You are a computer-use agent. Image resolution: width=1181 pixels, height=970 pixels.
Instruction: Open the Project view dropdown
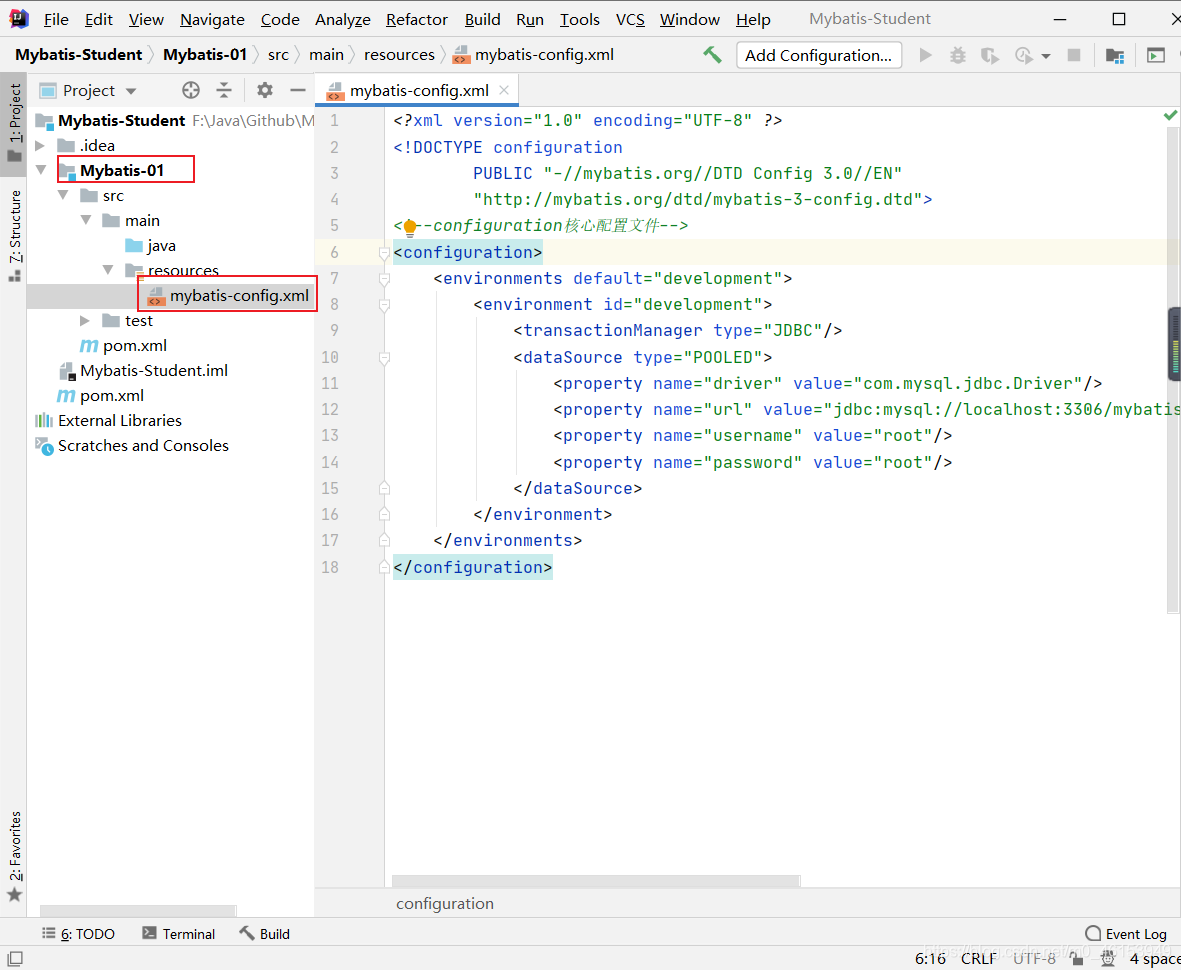point(130,91)
